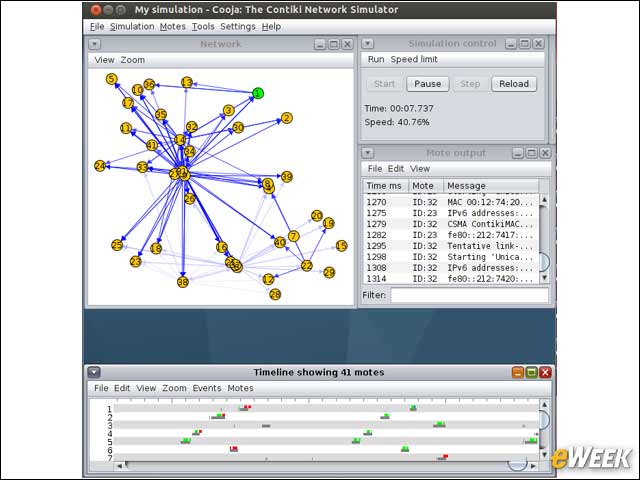The width and height of the screenshot is (640, 480).
Task: Open the Mote output panel dropdown arrow
Action: pyautogui.click(x=367, y=153)
